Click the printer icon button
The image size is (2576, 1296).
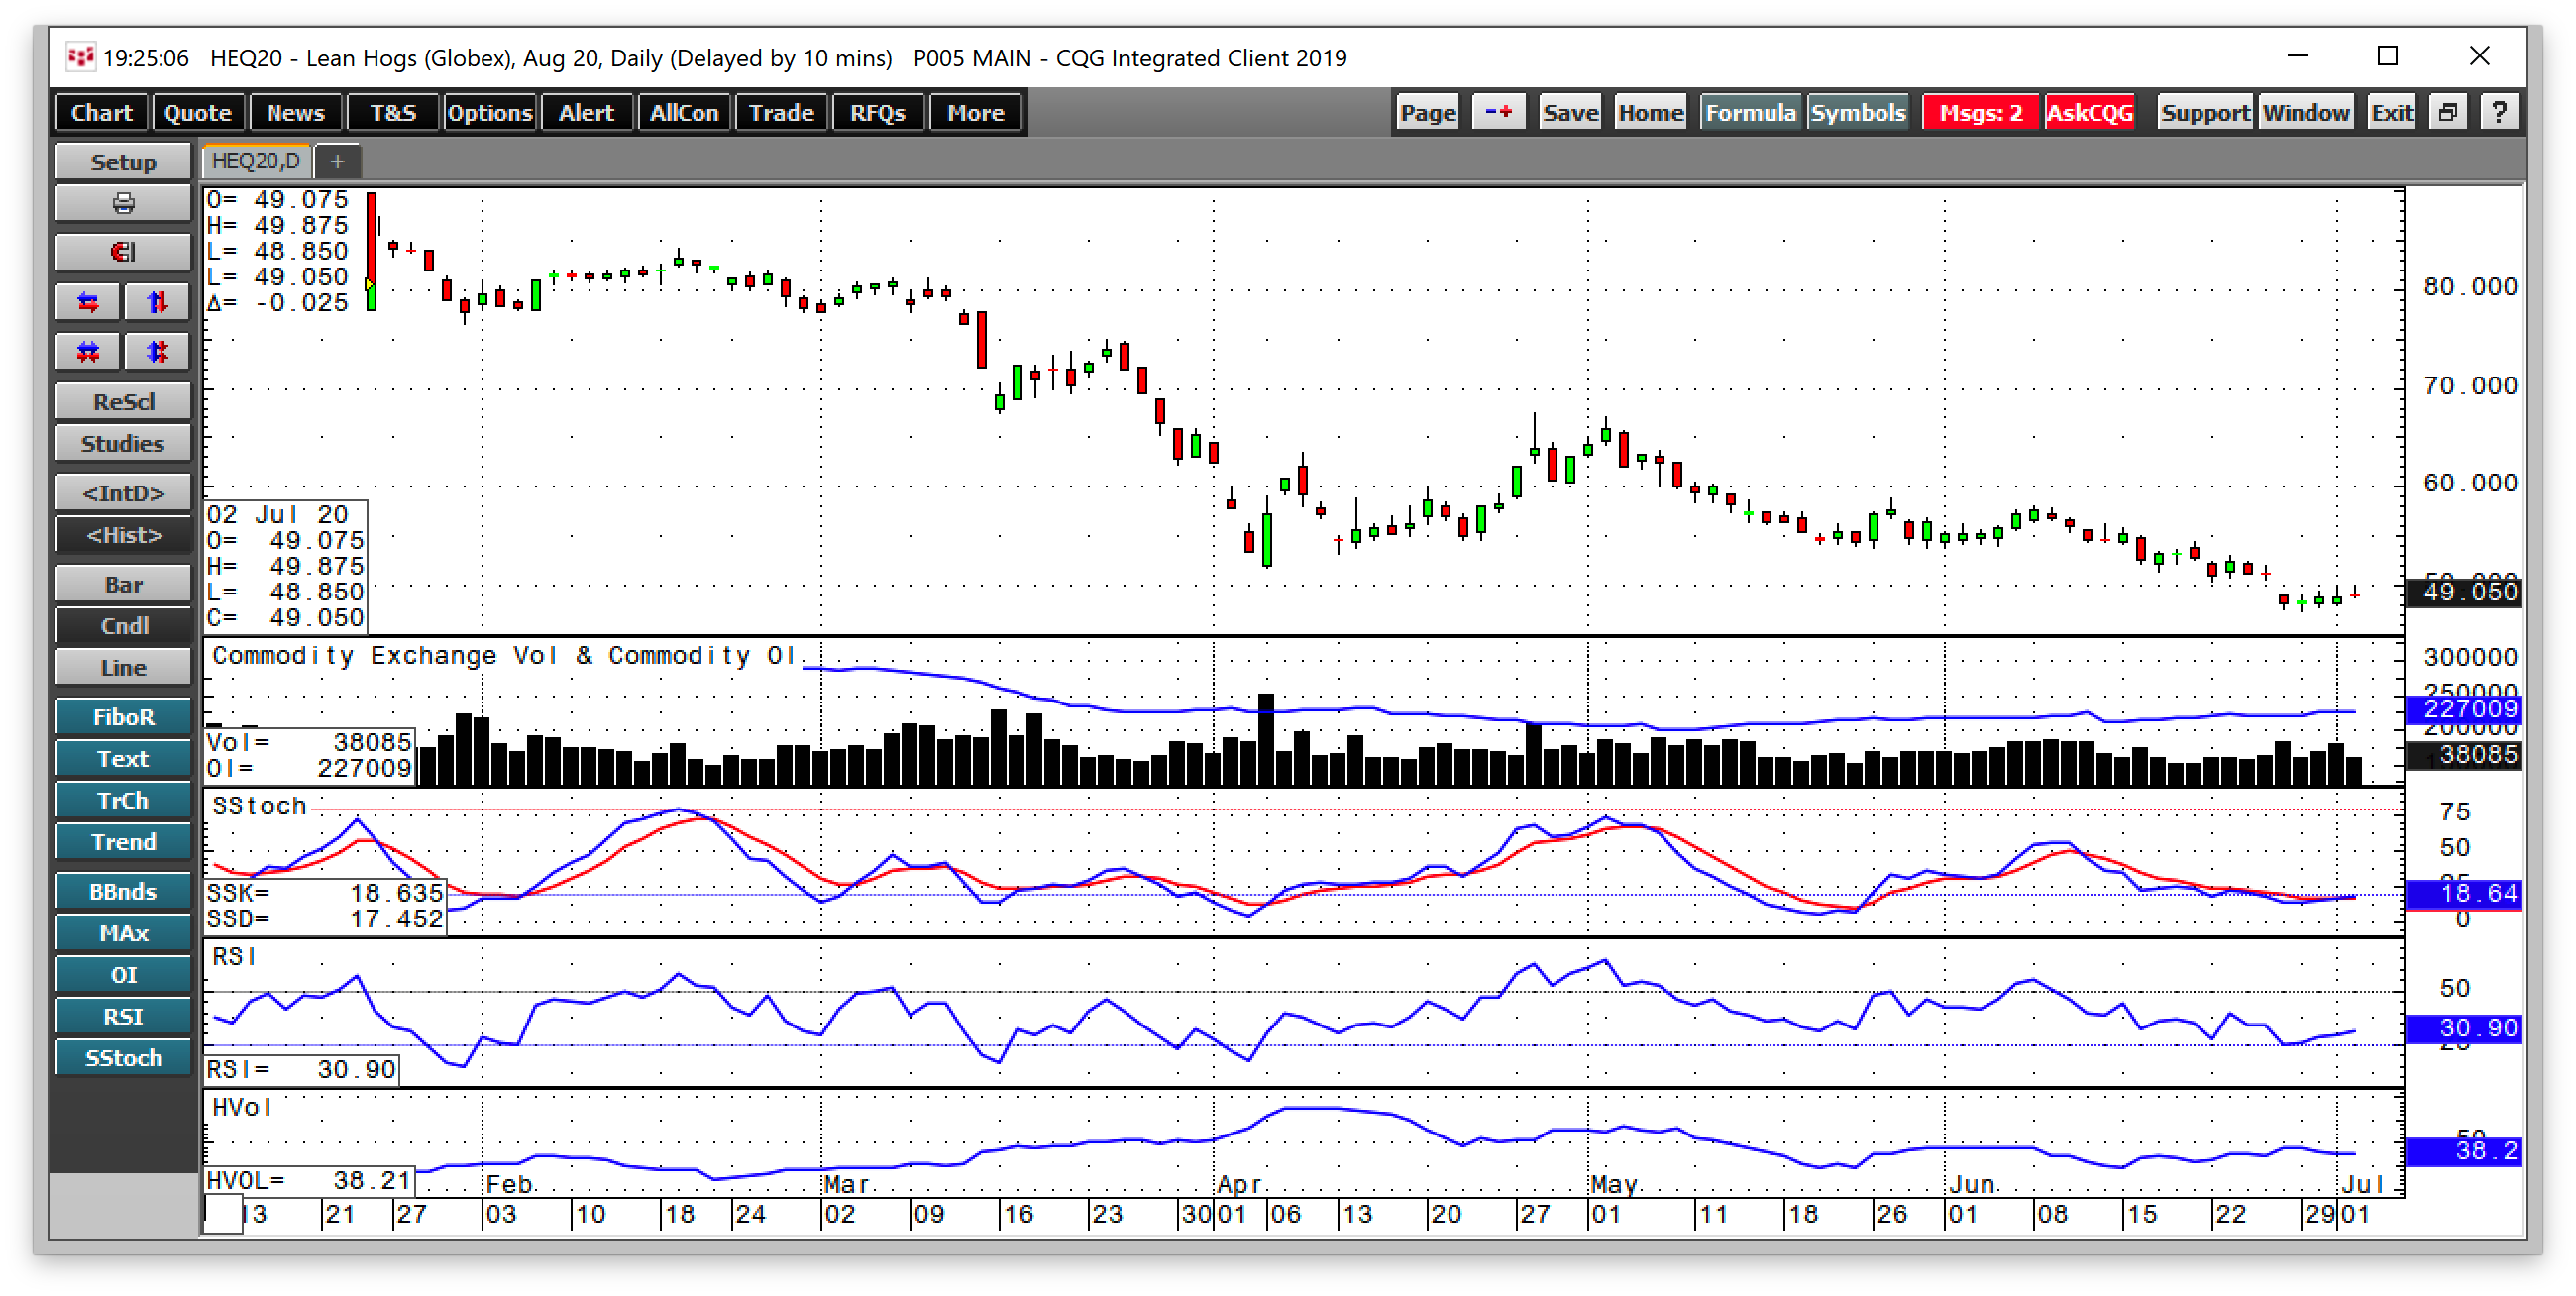[x=123, y=204]
